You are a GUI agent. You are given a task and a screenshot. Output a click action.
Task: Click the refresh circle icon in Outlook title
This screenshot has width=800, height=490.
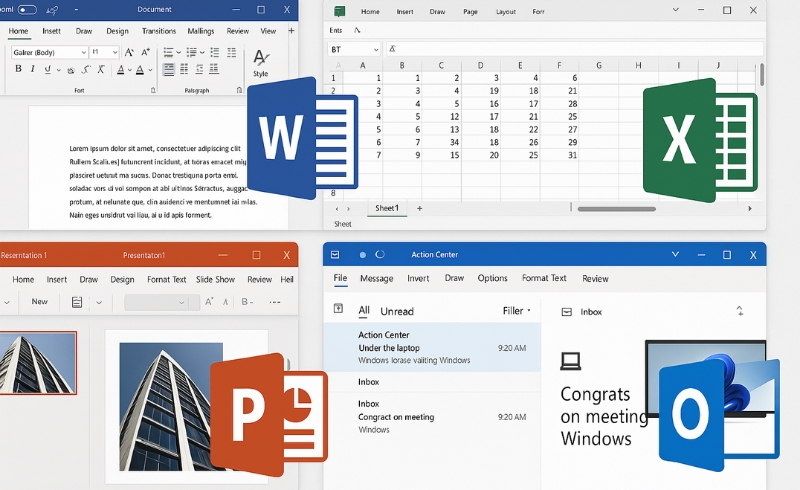(380, 254)
